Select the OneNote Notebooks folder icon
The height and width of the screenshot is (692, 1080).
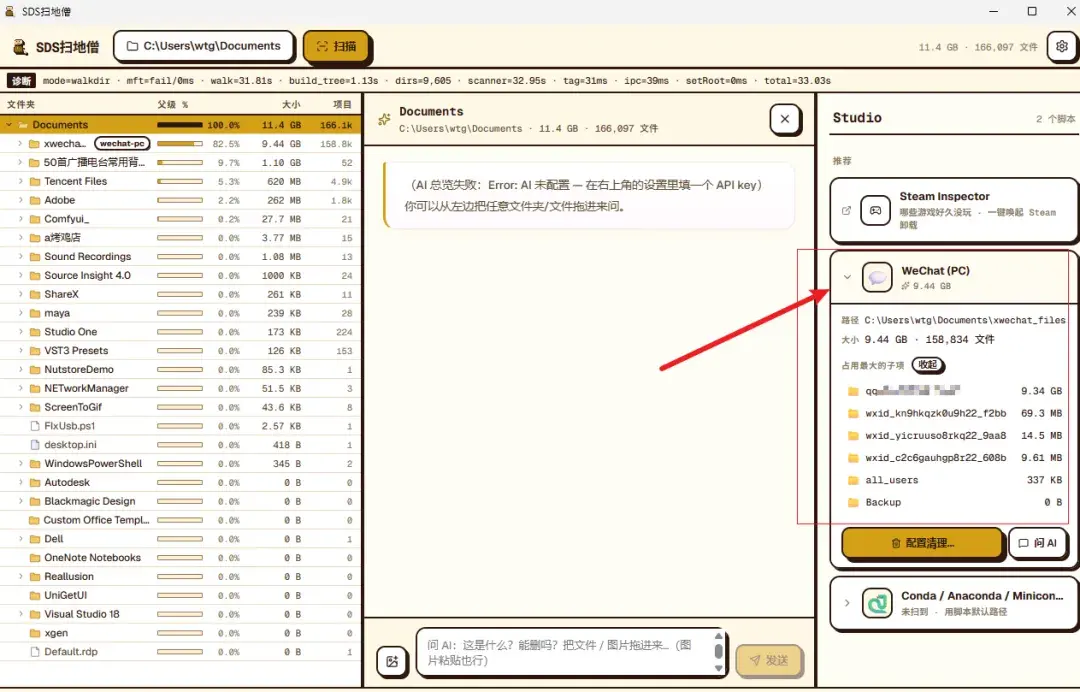click(x=34, y=558)
